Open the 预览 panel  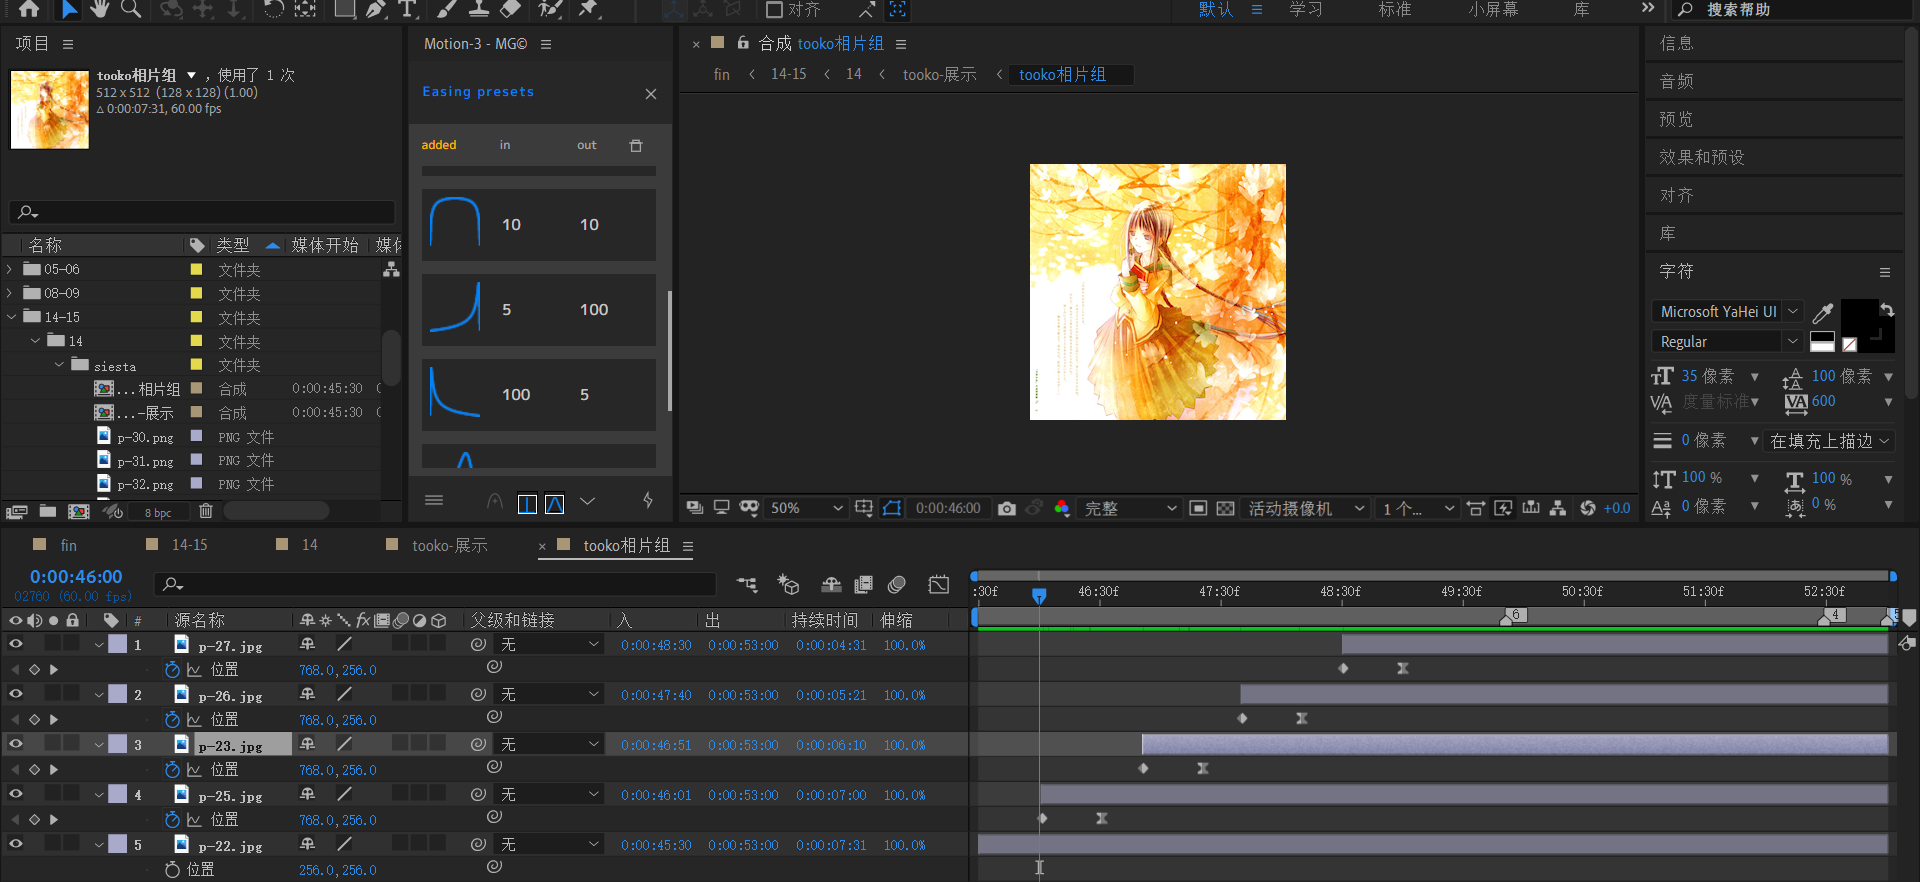tap(1676, 119)
